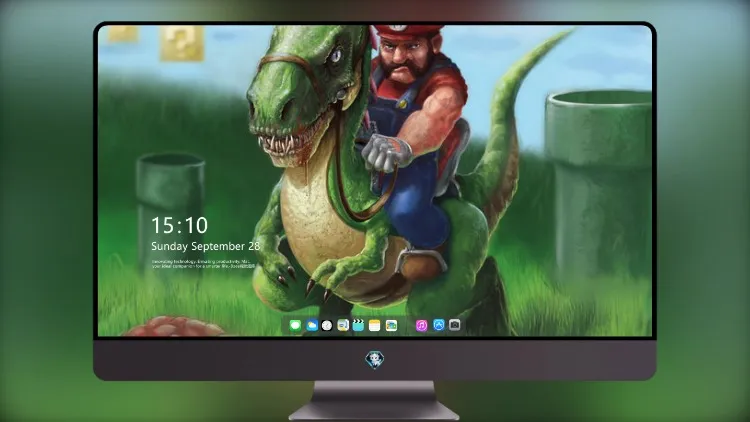Open the yellow Notes app in the dock
The image size is (750, 422).
coord(375,325)
